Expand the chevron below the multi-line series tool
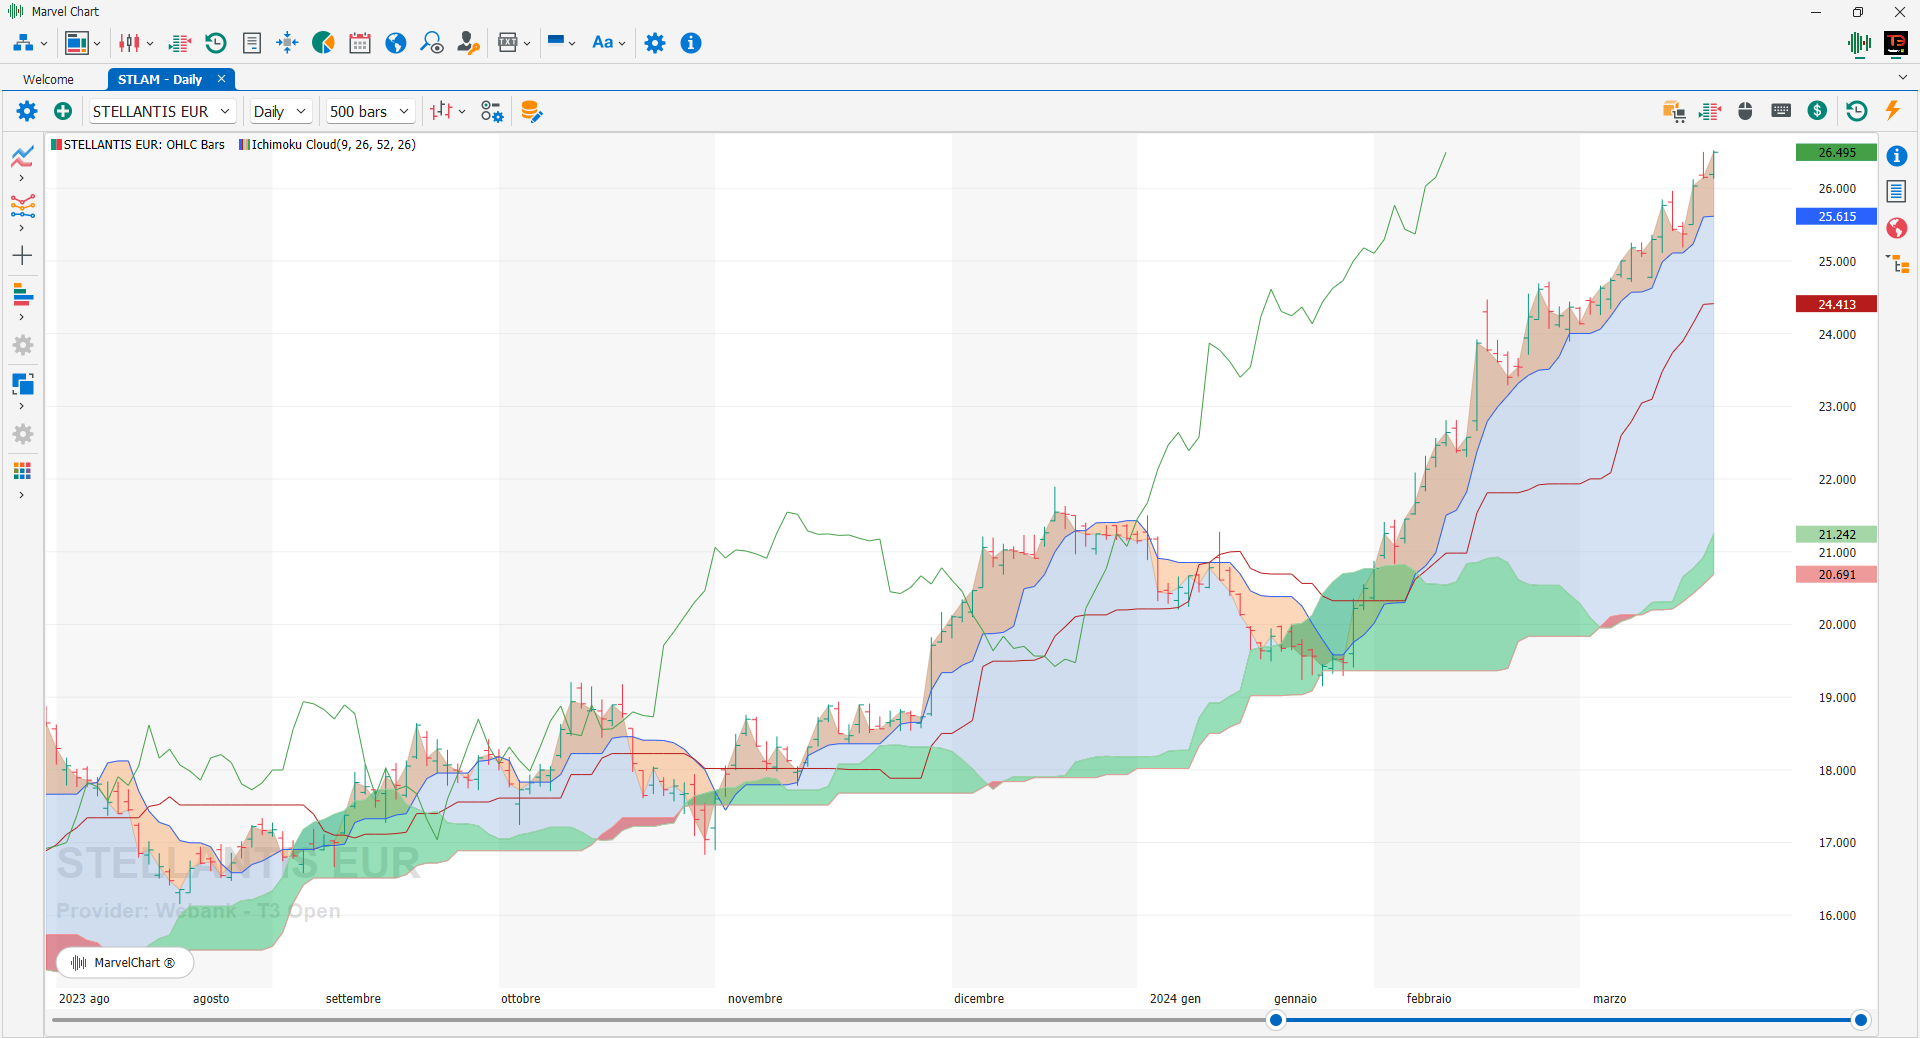 tap(22, 229)
